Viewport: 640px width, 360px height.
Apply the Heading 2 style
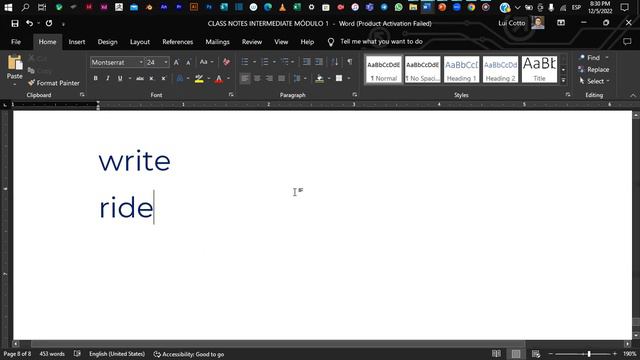tap(500, 69)
